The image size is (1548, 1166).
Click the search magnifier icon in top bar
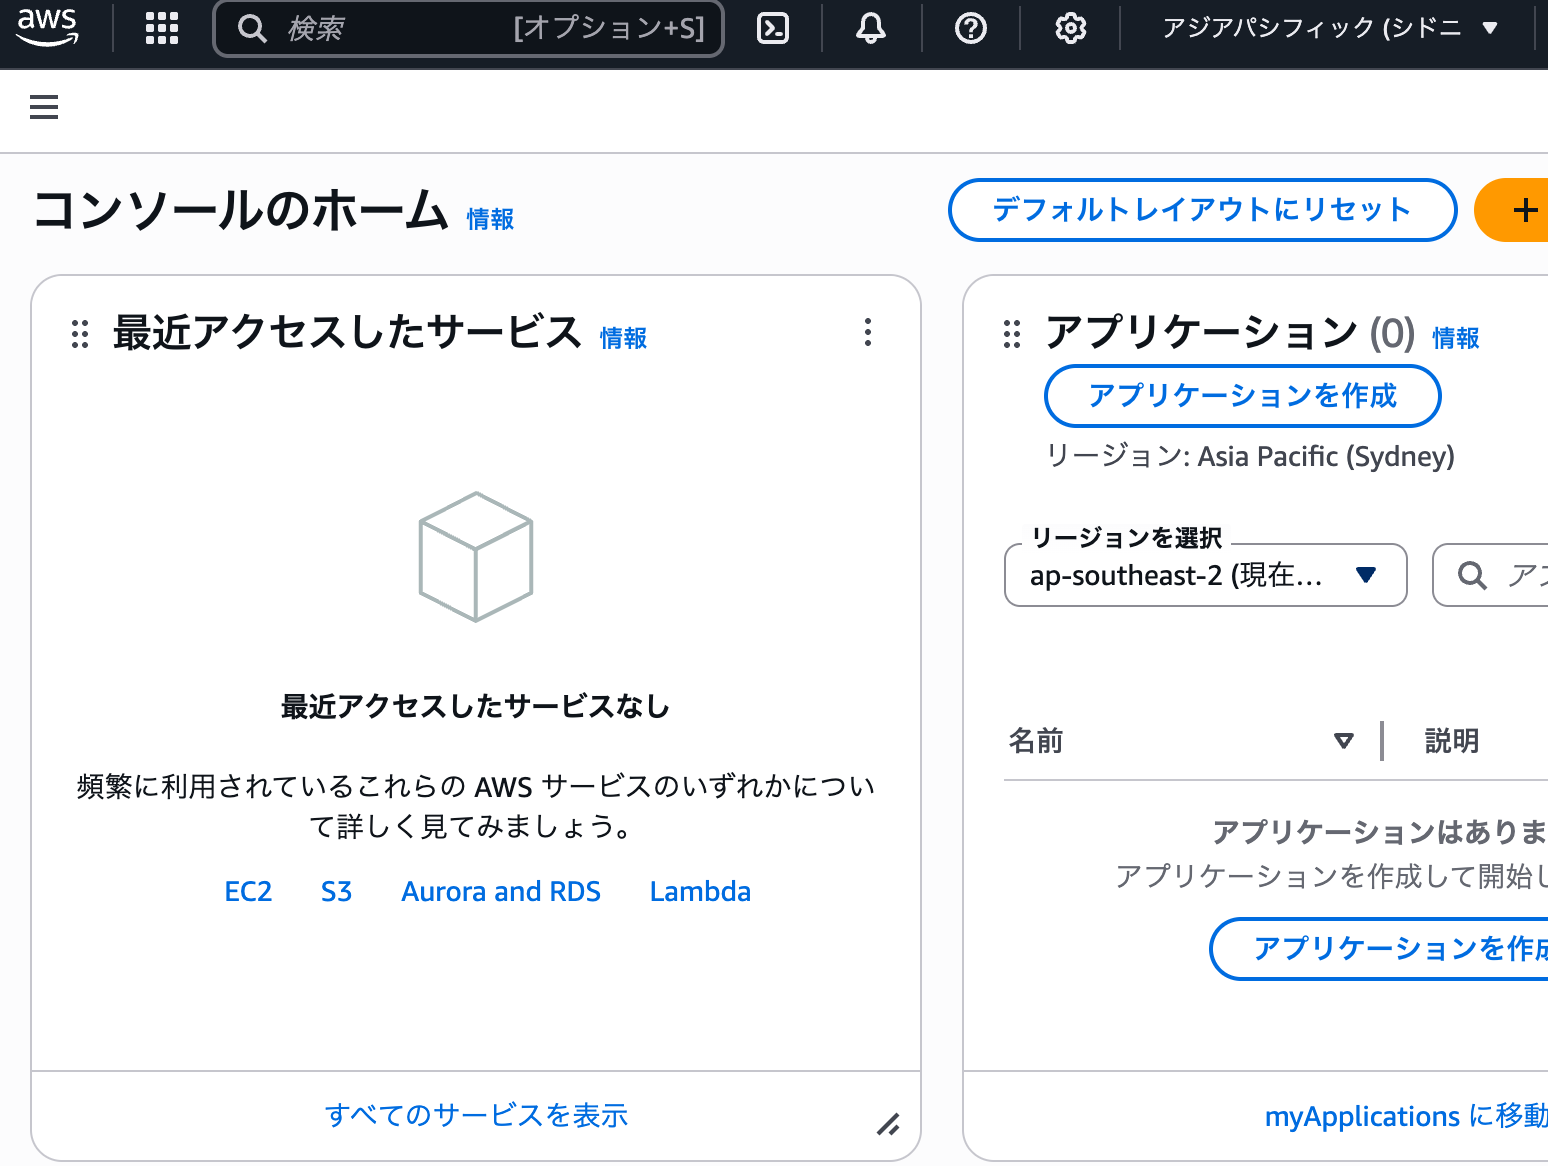pyautogui.click(x=252, y=29)
